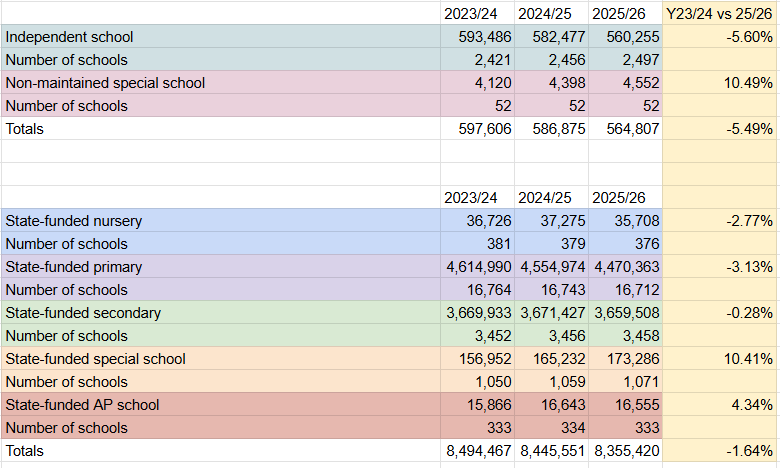Select the 3,456 cell
Screen dimensions: 780x468
tap(552, 336)
